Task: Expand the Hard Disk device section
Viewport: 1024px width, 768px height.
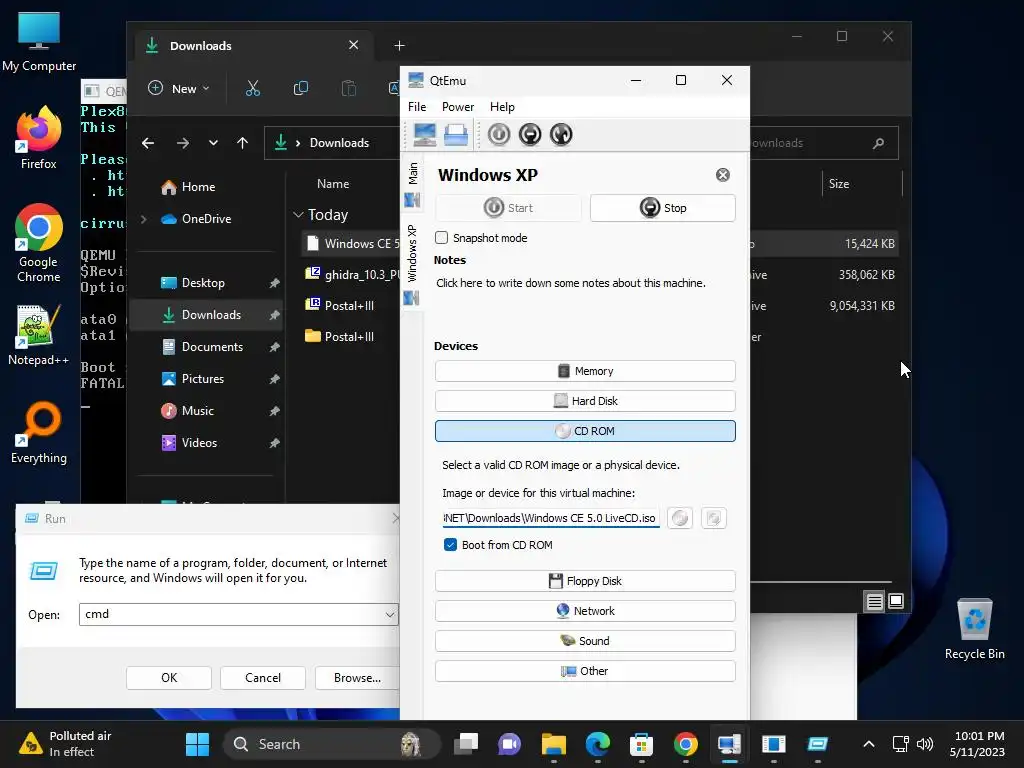Action: click(585, 401)
